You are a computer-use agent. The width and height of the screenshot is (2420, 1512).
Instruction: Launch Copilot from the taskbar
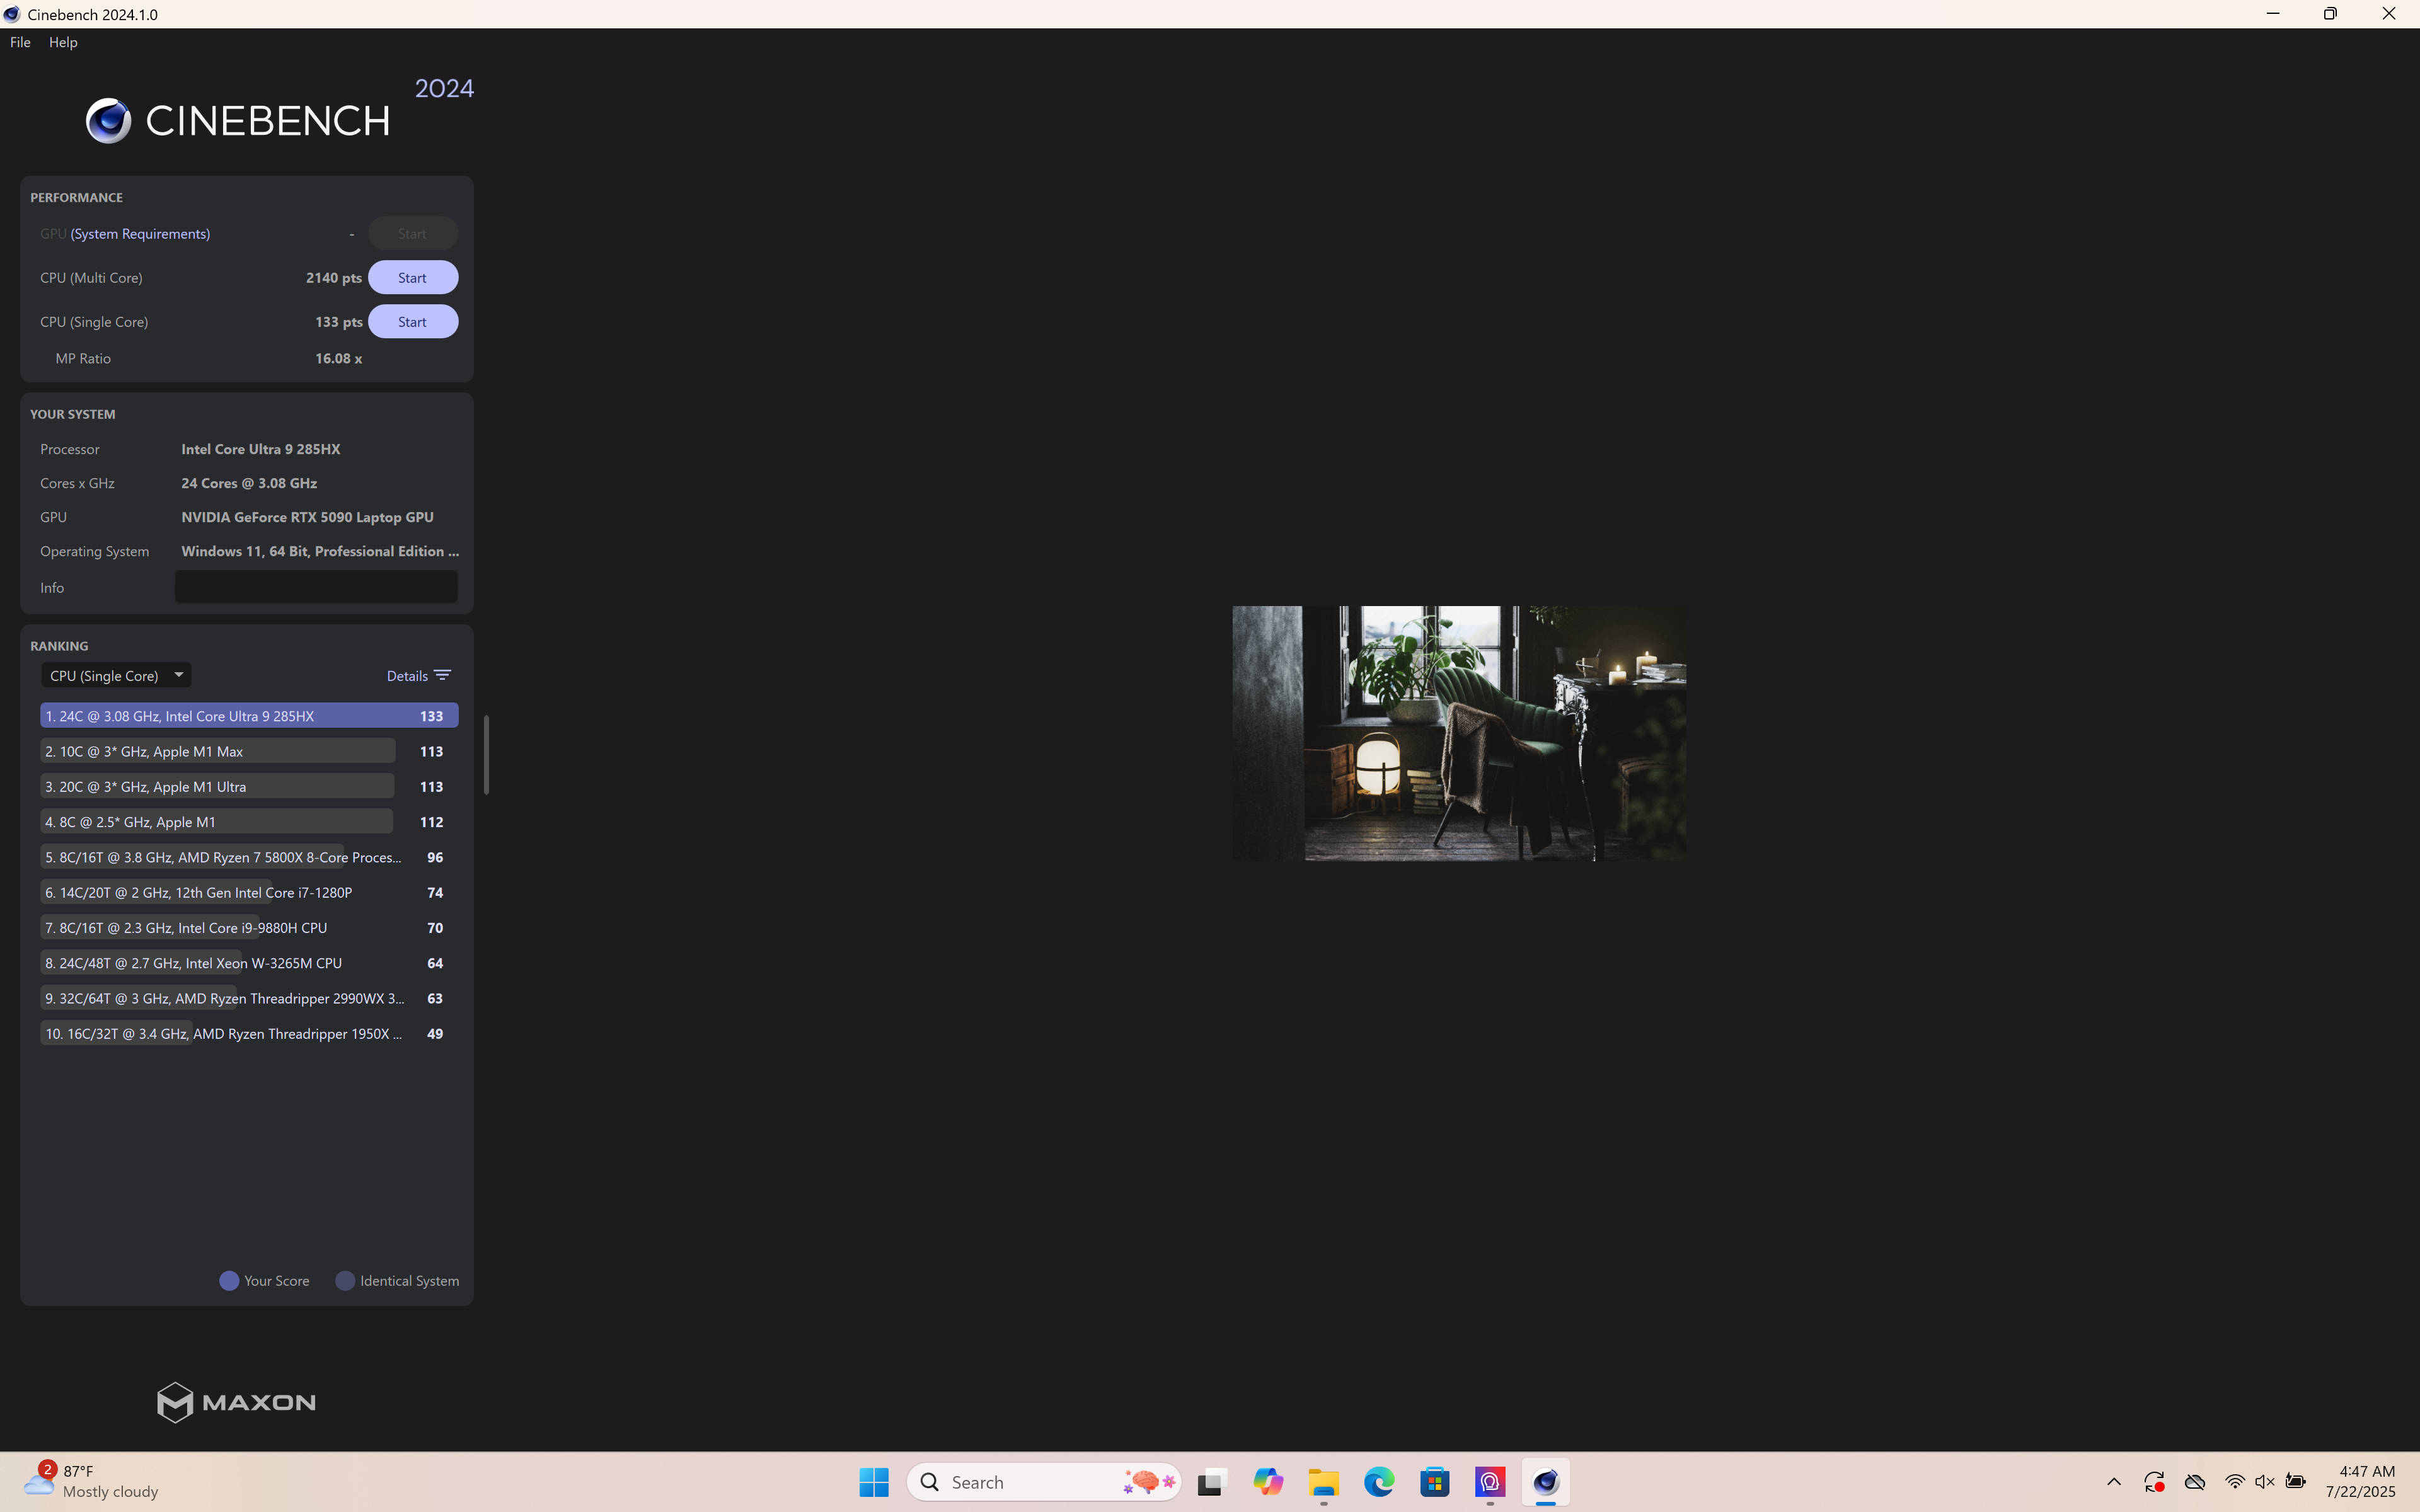click(1268, 1482)
